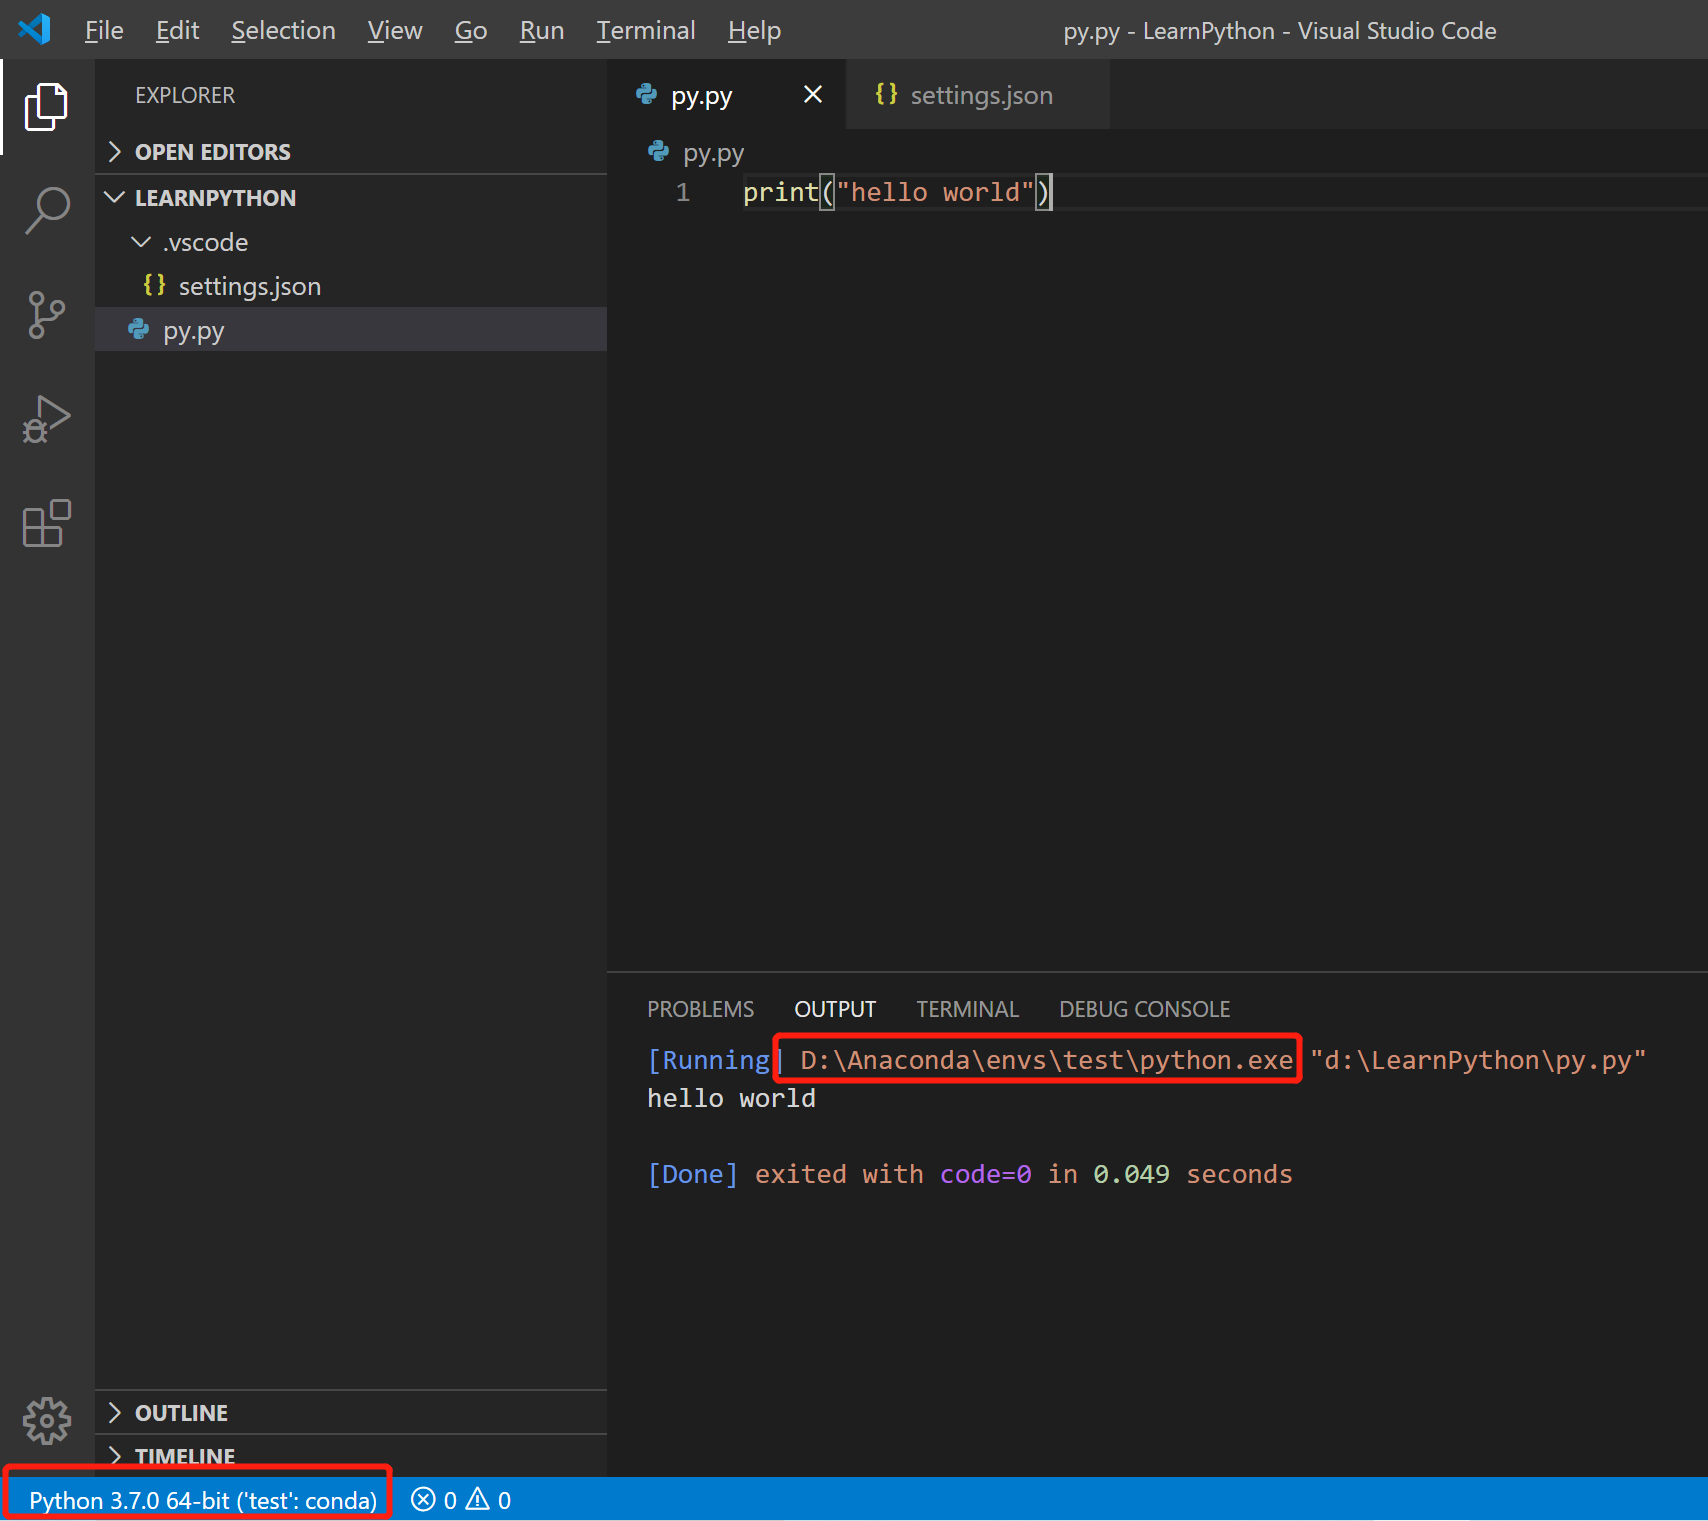1708x1521 pixels.
Task: Open the Source Control view icon
Action: 46,315
